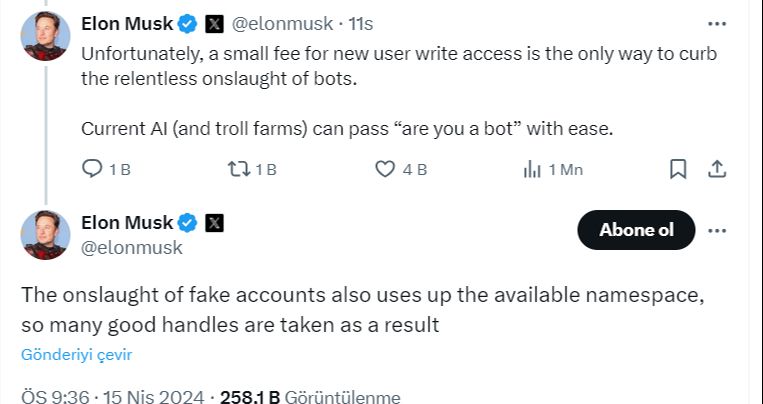
Task: Click the X affiliation badge before 11s handle
Action: pyautogui.click(x=214, y=23)
